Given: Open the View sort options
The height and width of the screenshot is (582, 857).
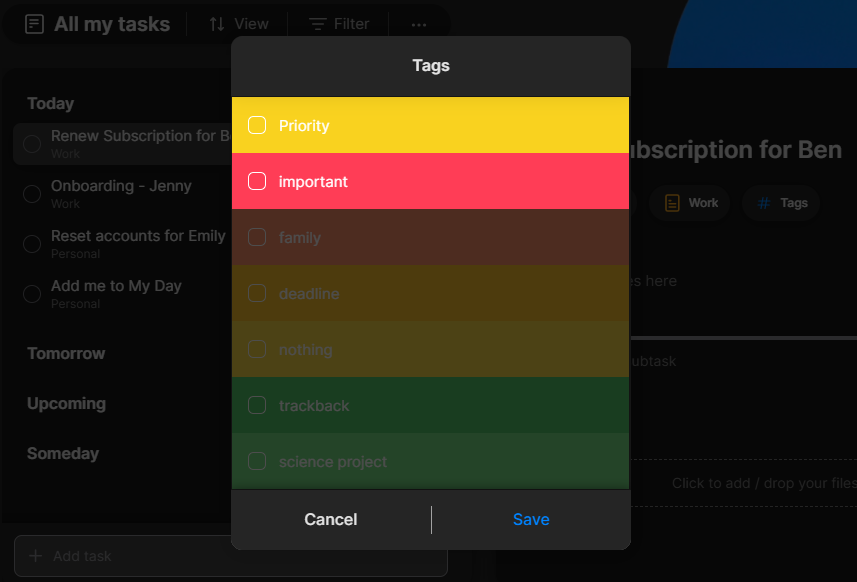Looking at the screenshot, I should (x=238, y=24).
